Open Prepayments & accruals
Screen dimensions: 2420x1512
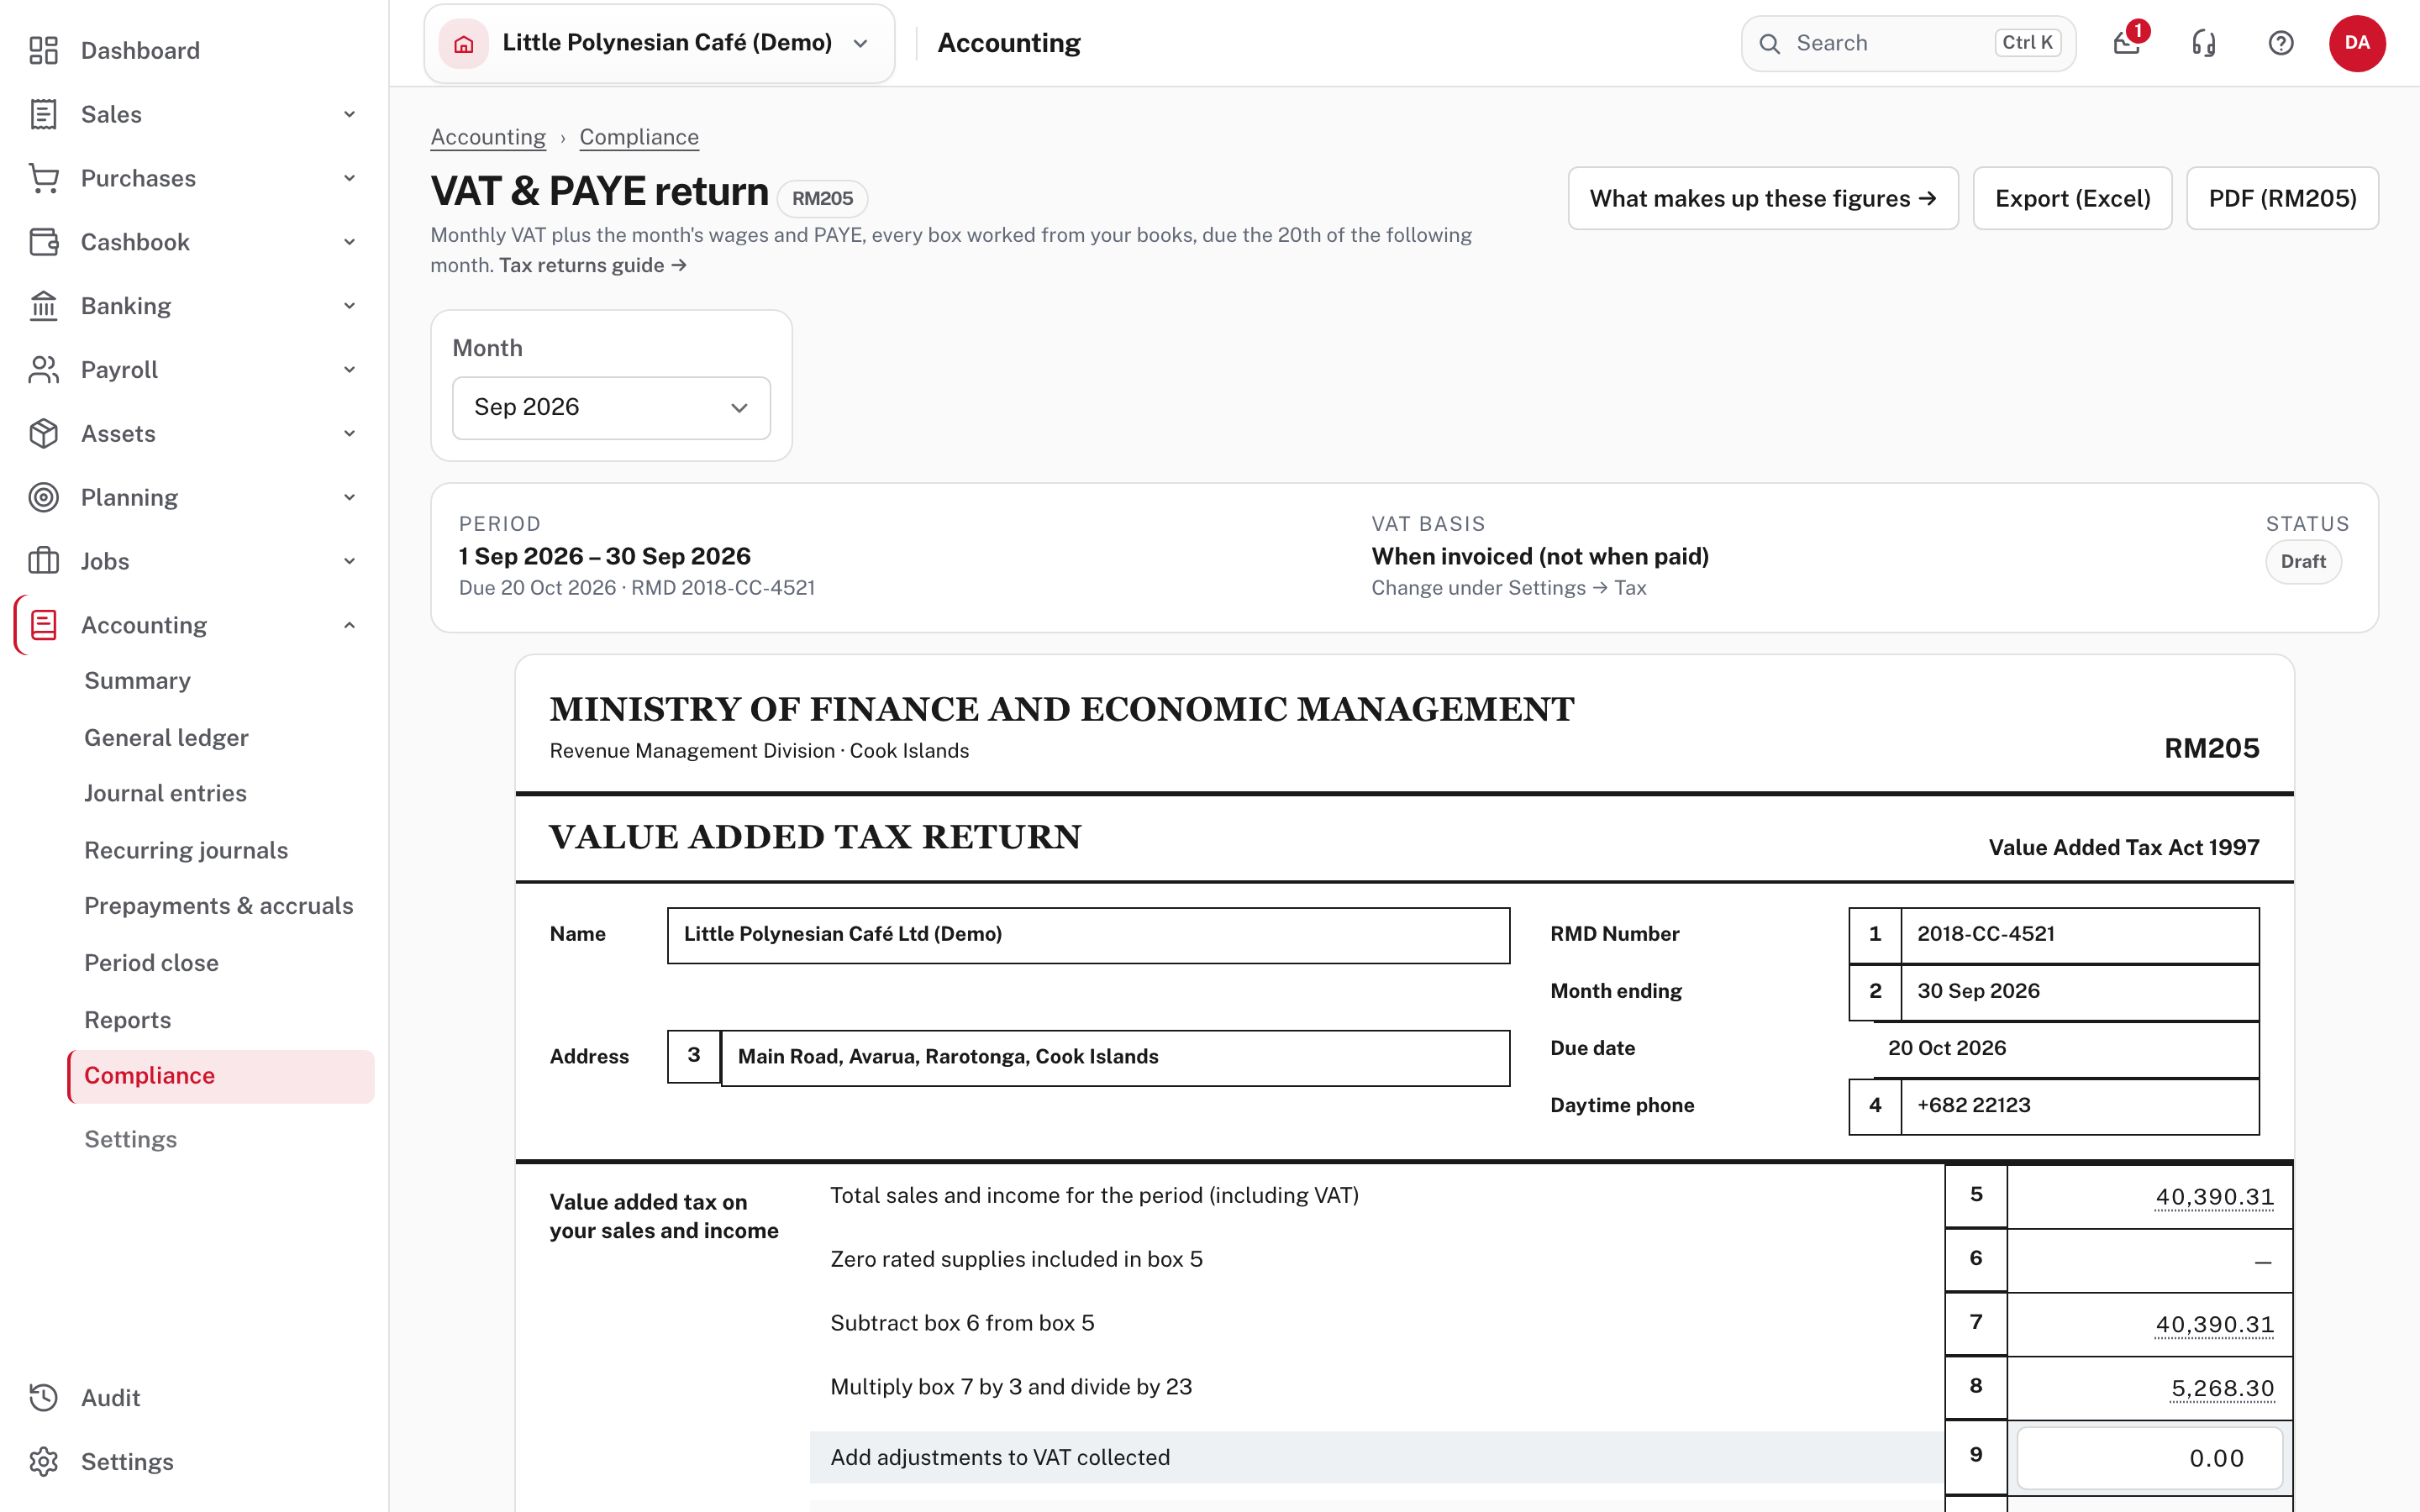pyautogui.click(x=219, y=905)
